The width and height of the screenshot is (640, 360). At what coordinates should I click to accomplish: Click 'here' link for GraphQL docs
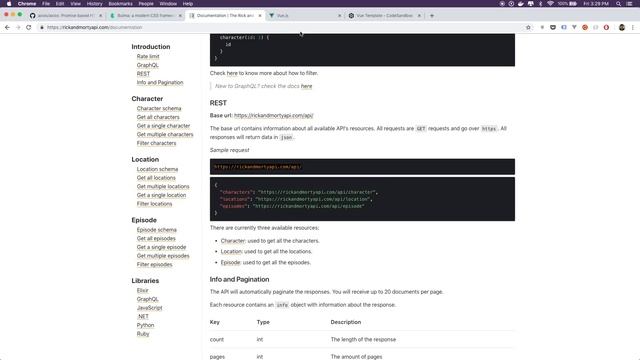(x=306, y=86)
